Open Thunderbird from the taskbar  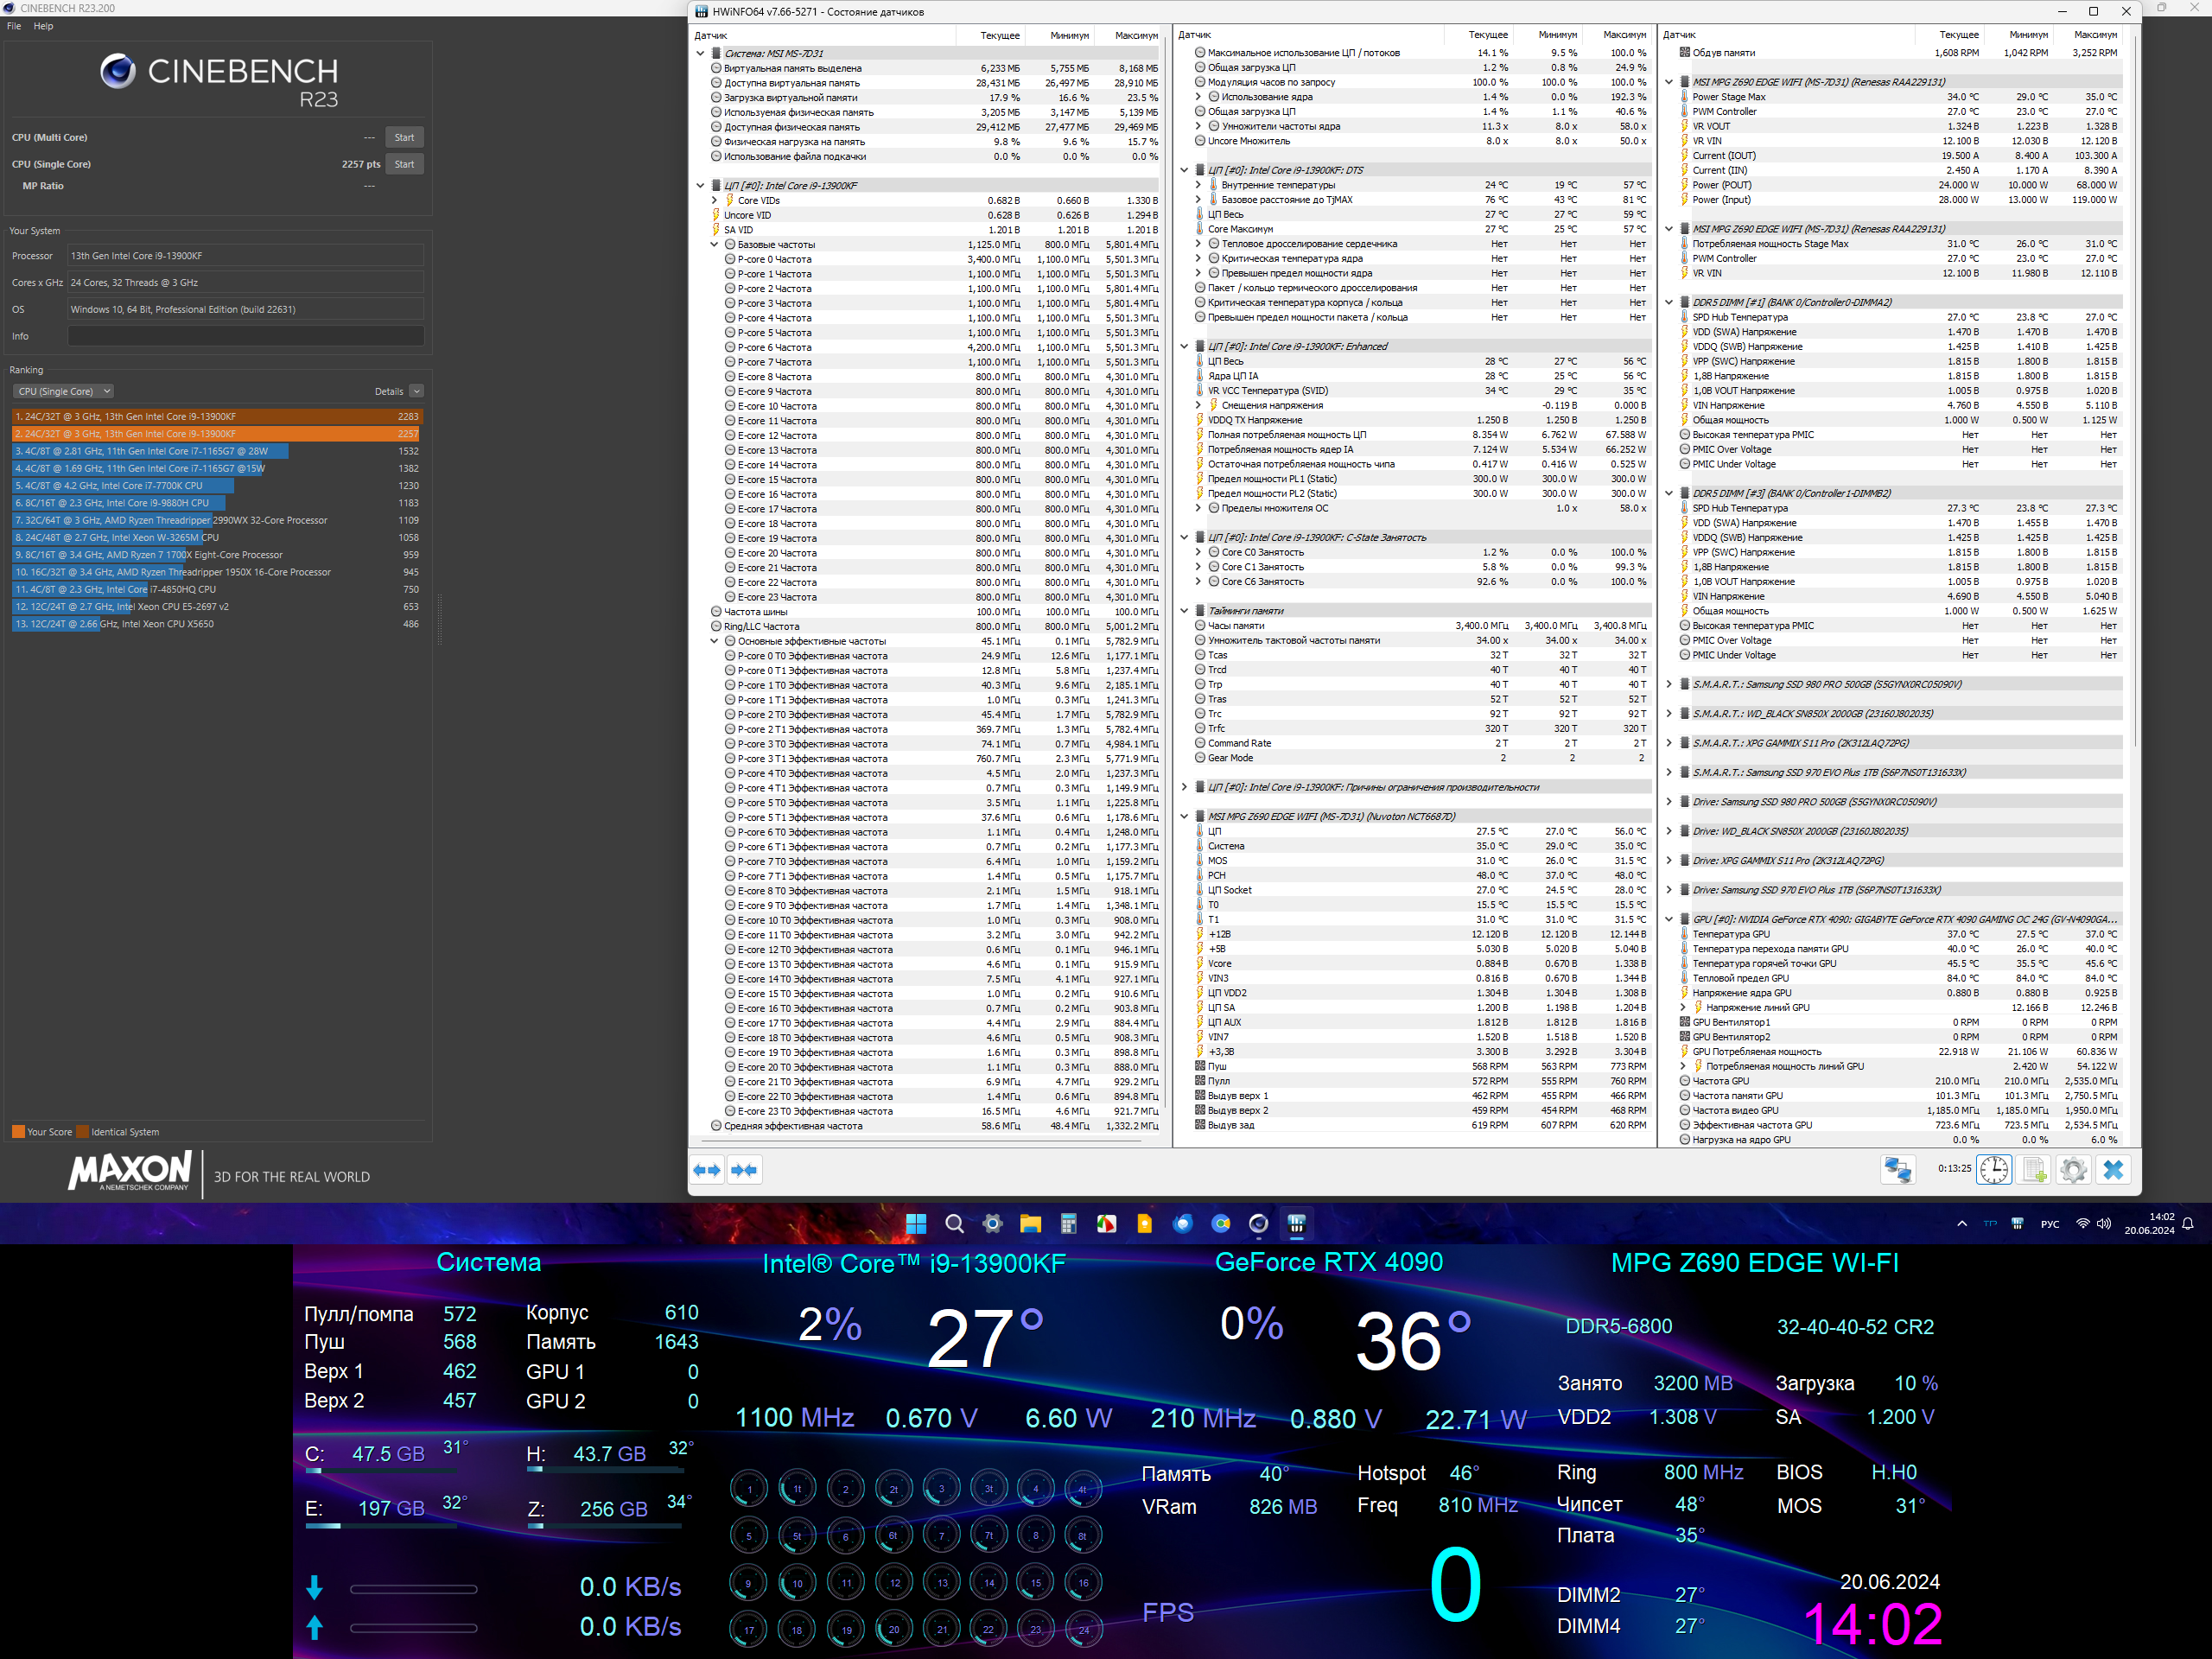[1183, 1224]
